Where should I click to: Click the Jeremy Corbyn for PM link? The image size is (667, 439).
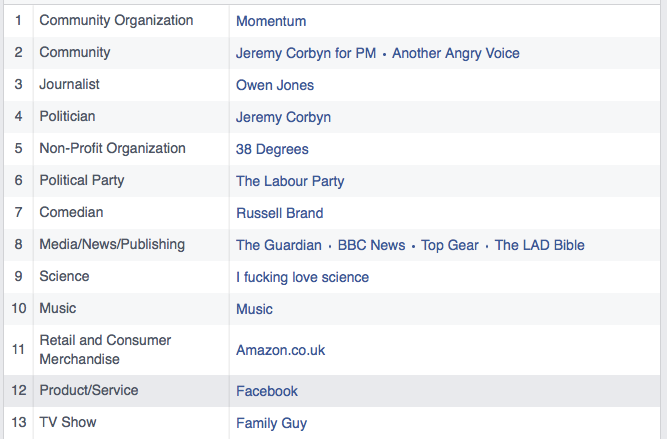click(306, 53)
